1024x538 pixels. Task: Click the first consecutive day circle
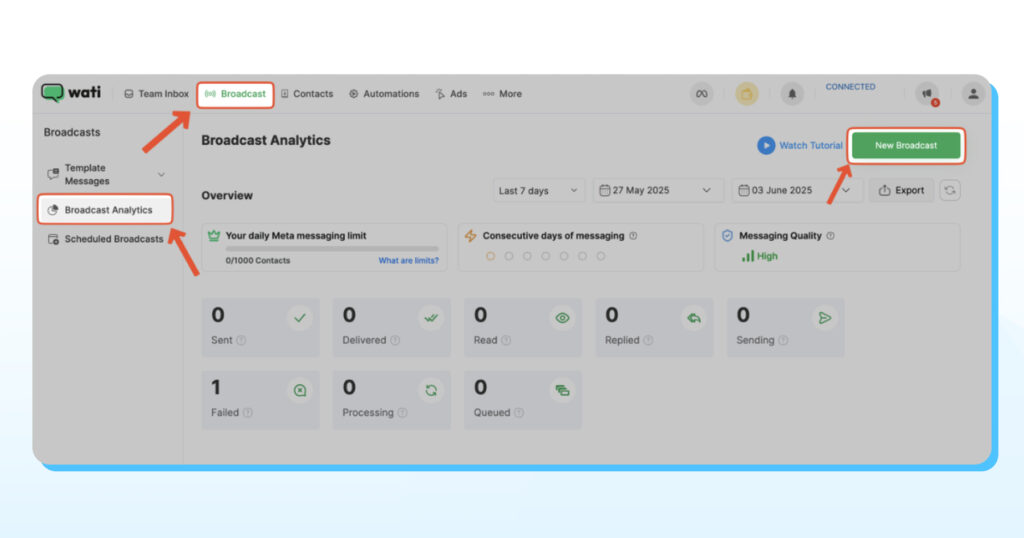[x=490, y=256]
